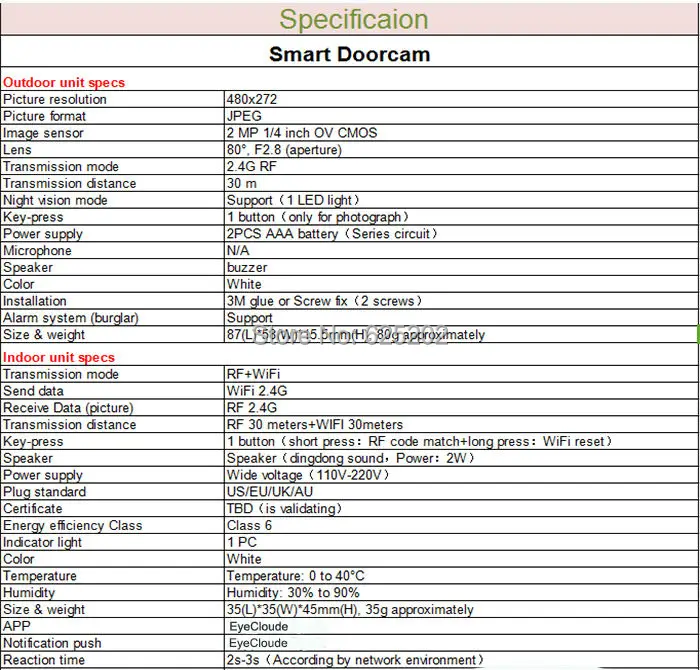This screenshot has width=700, height=670.
Task: Select '2PCS AAA battery (Series circuit)' value
Action: (x=332, y=234)
